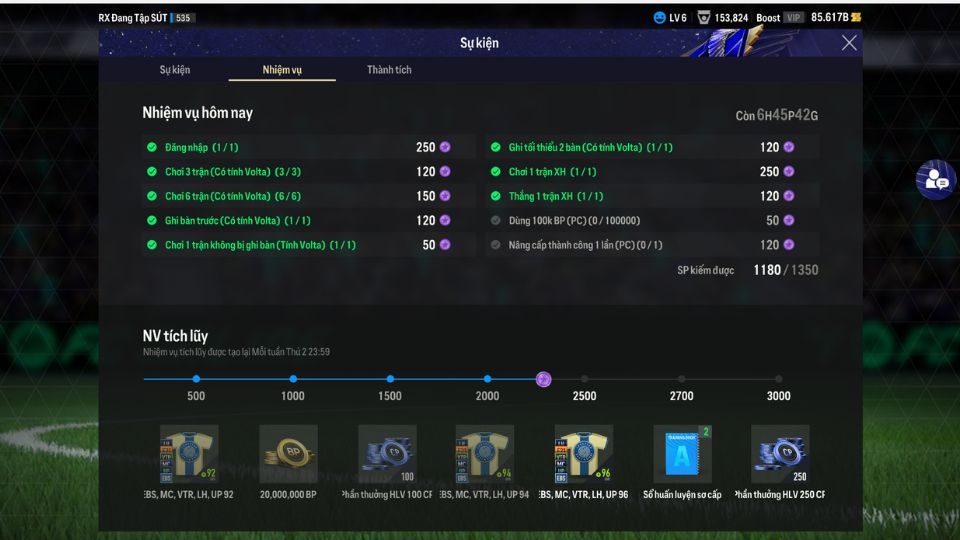Claim the UP 96 jersey reward
Image resolution: width=960 pixels, height=540 pixels.
coord(583,454)
